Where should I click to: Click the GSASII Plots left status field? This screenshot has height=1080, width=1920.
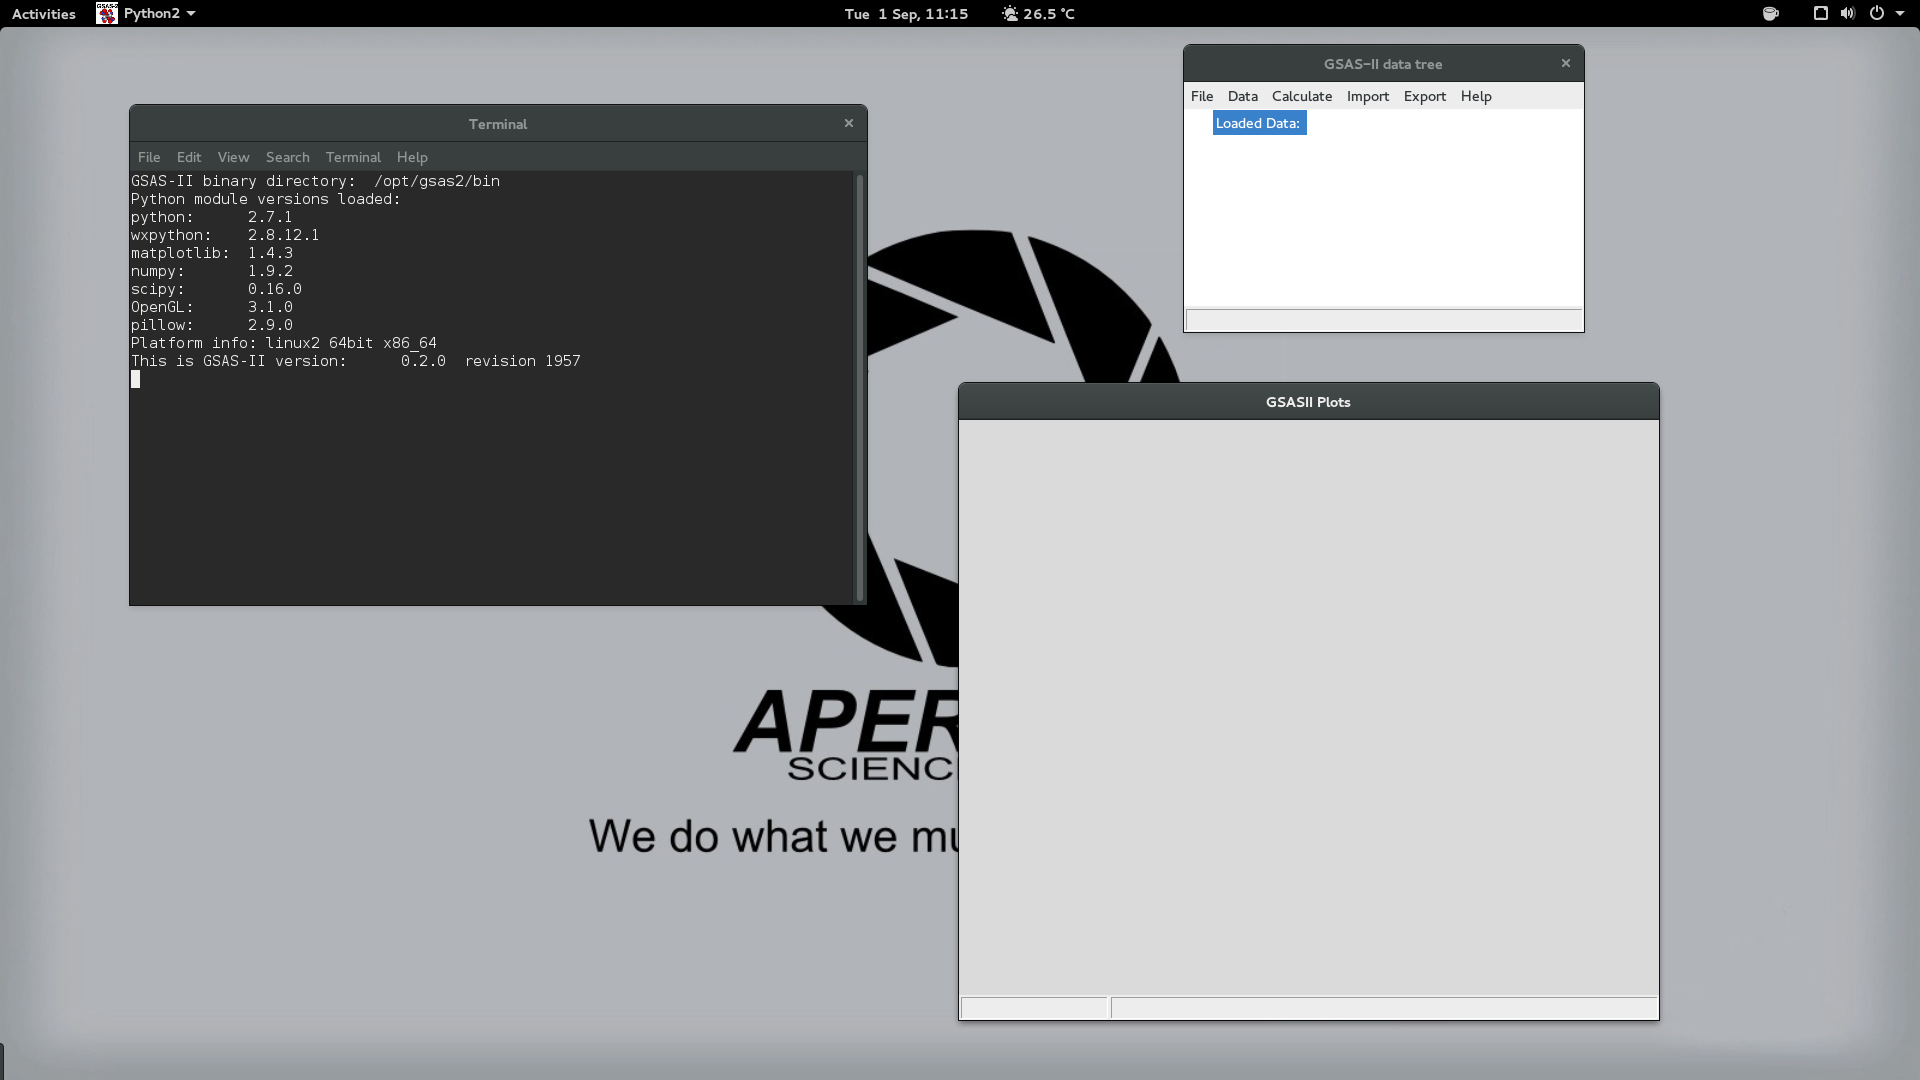1035,1008
